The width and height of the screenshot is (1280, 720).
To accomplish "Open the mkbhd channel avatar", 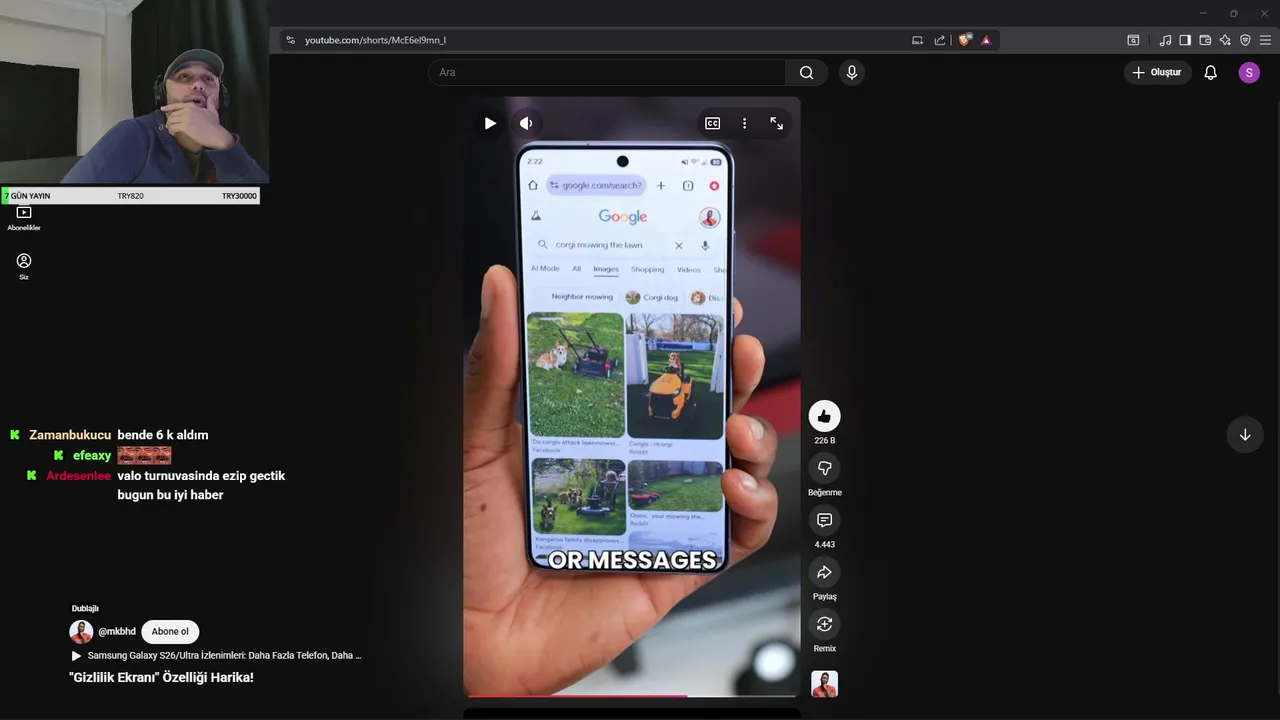I will 81,631.
